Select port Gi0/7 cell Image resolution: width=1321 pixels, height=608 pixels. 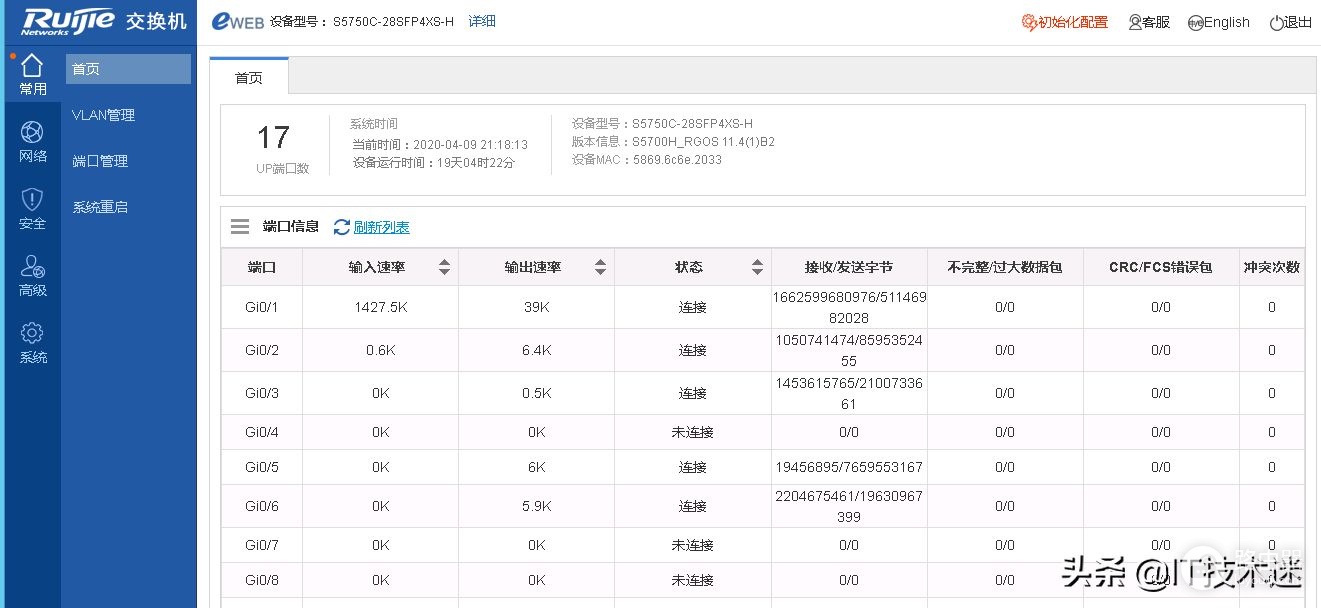pos(262,545)
